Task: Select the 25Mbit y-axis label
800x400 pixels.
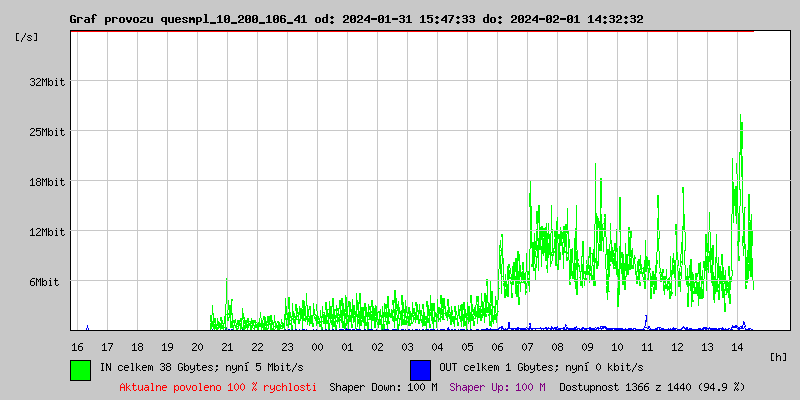Action: 47,132
